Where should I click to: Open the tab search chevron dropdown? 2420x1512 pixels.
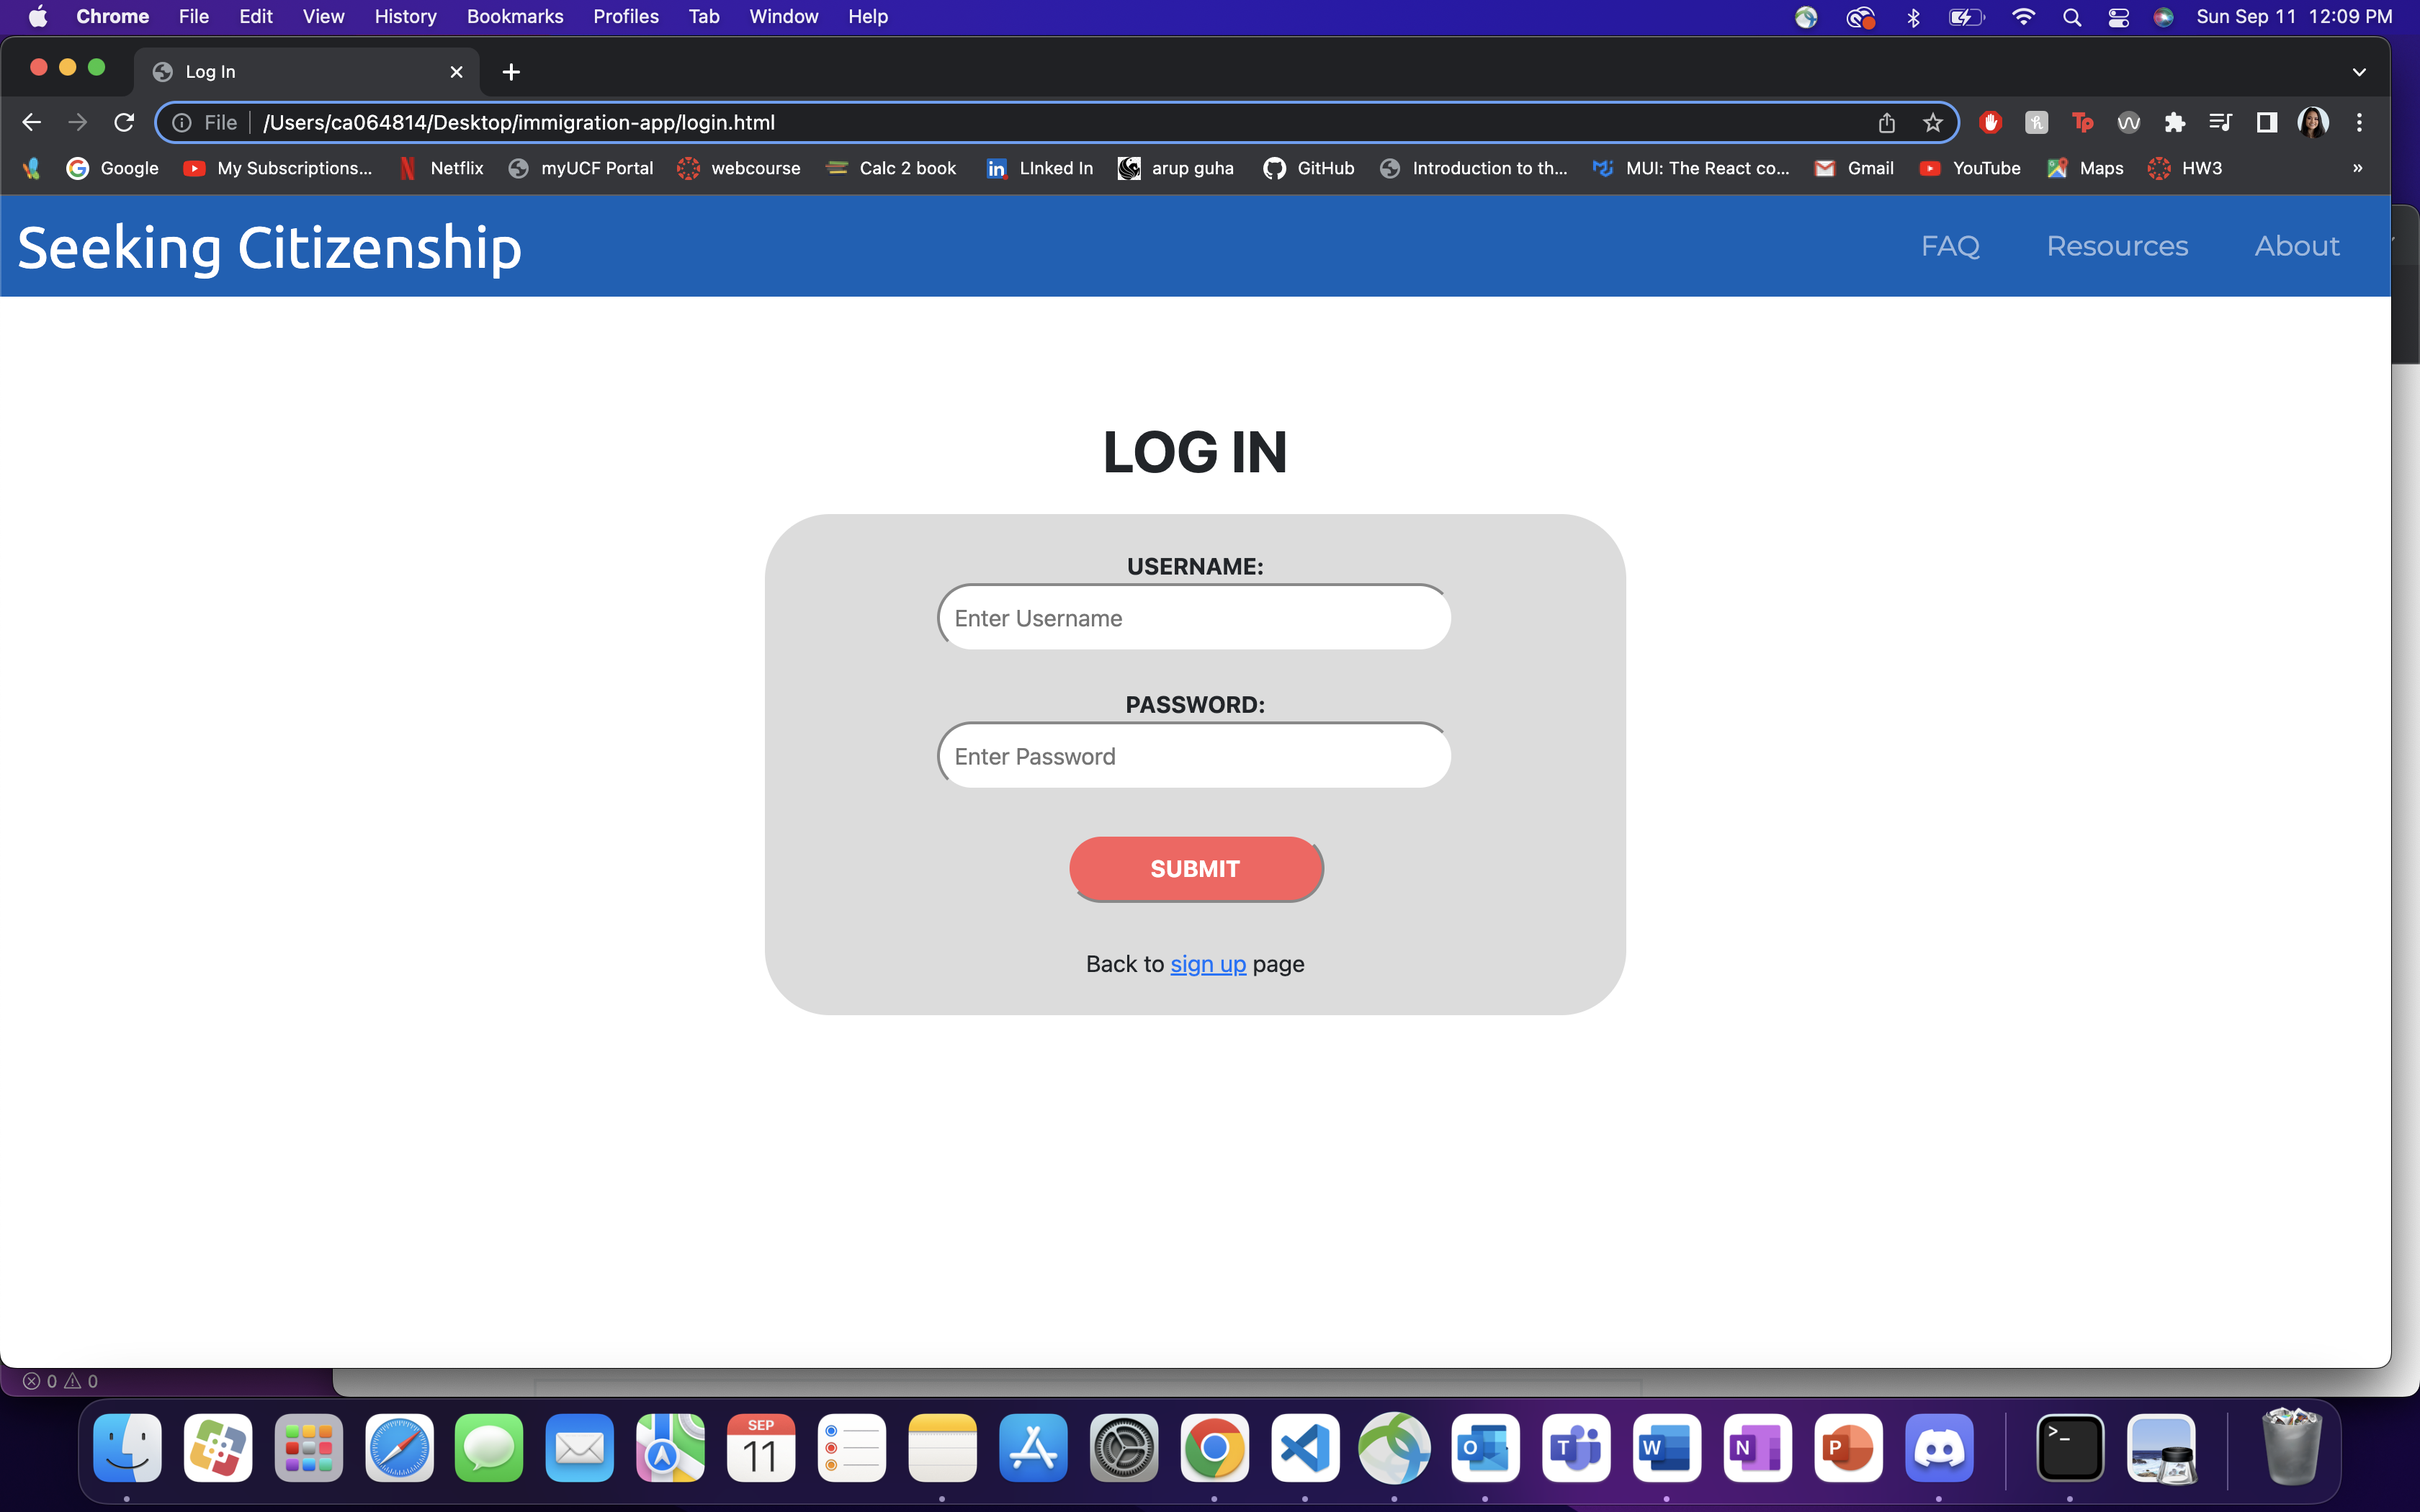pyautogui.click(x=2359, y=72)
